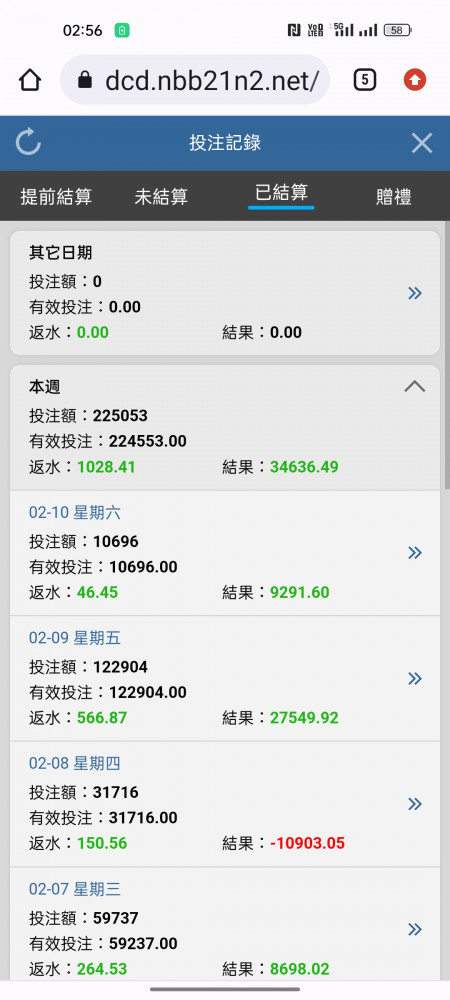Tap the dcd.nbb21n2.net address bar
This screenshot has width=450, height=1000.
[195, 80]
